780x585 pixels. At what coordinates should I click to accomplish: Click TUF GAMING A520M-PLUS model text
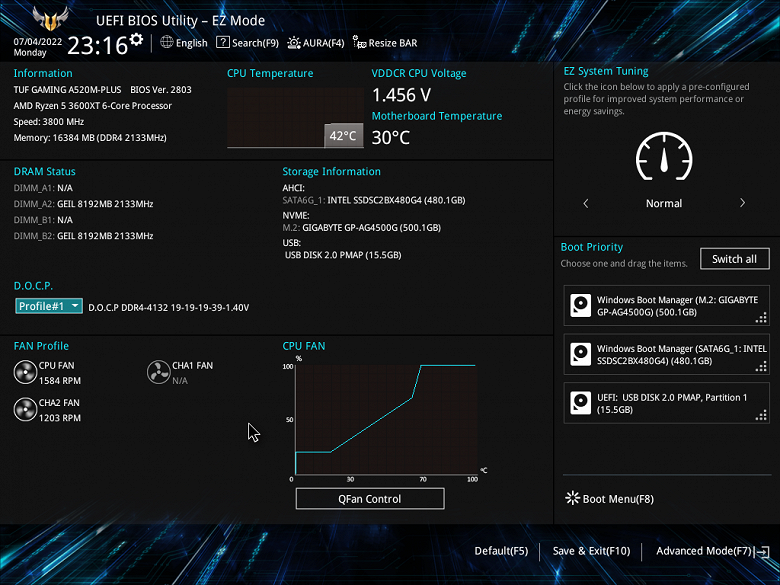coord(67,90)
